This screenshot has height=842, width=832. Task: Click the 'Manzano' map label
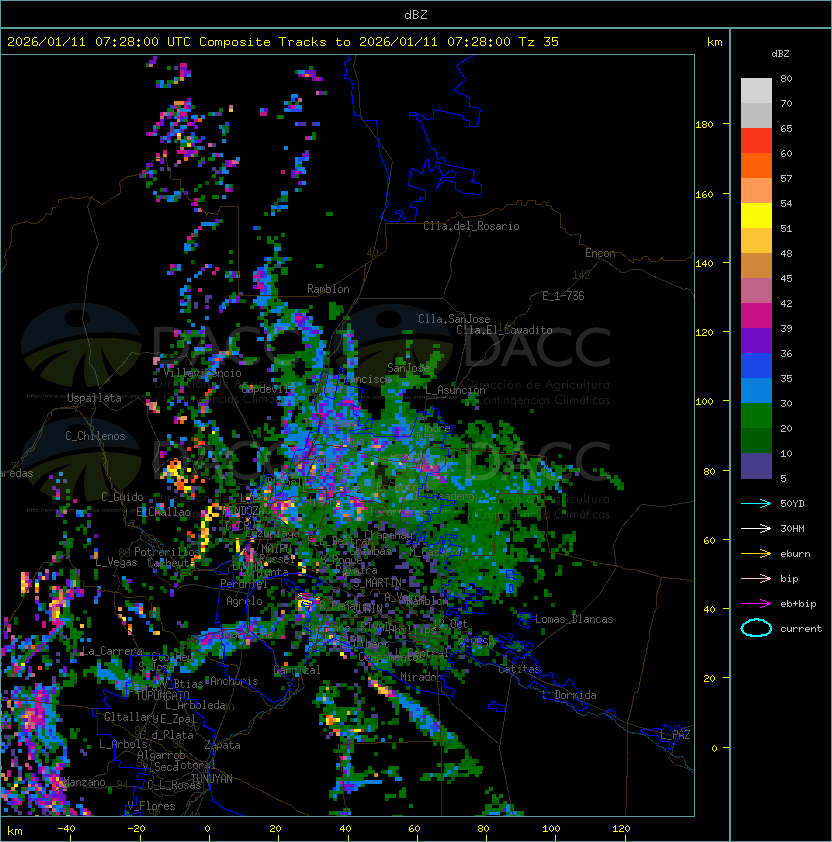84,782
